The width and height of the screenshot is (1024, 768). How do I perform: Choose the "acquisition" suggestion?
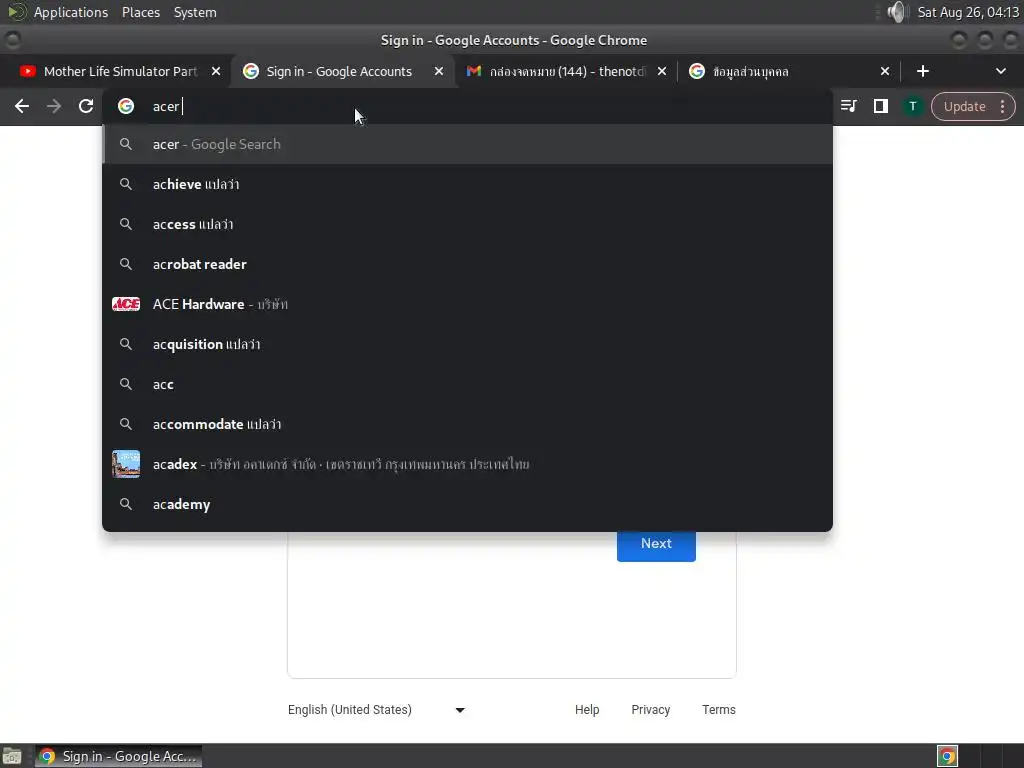[x=468, y=344]
